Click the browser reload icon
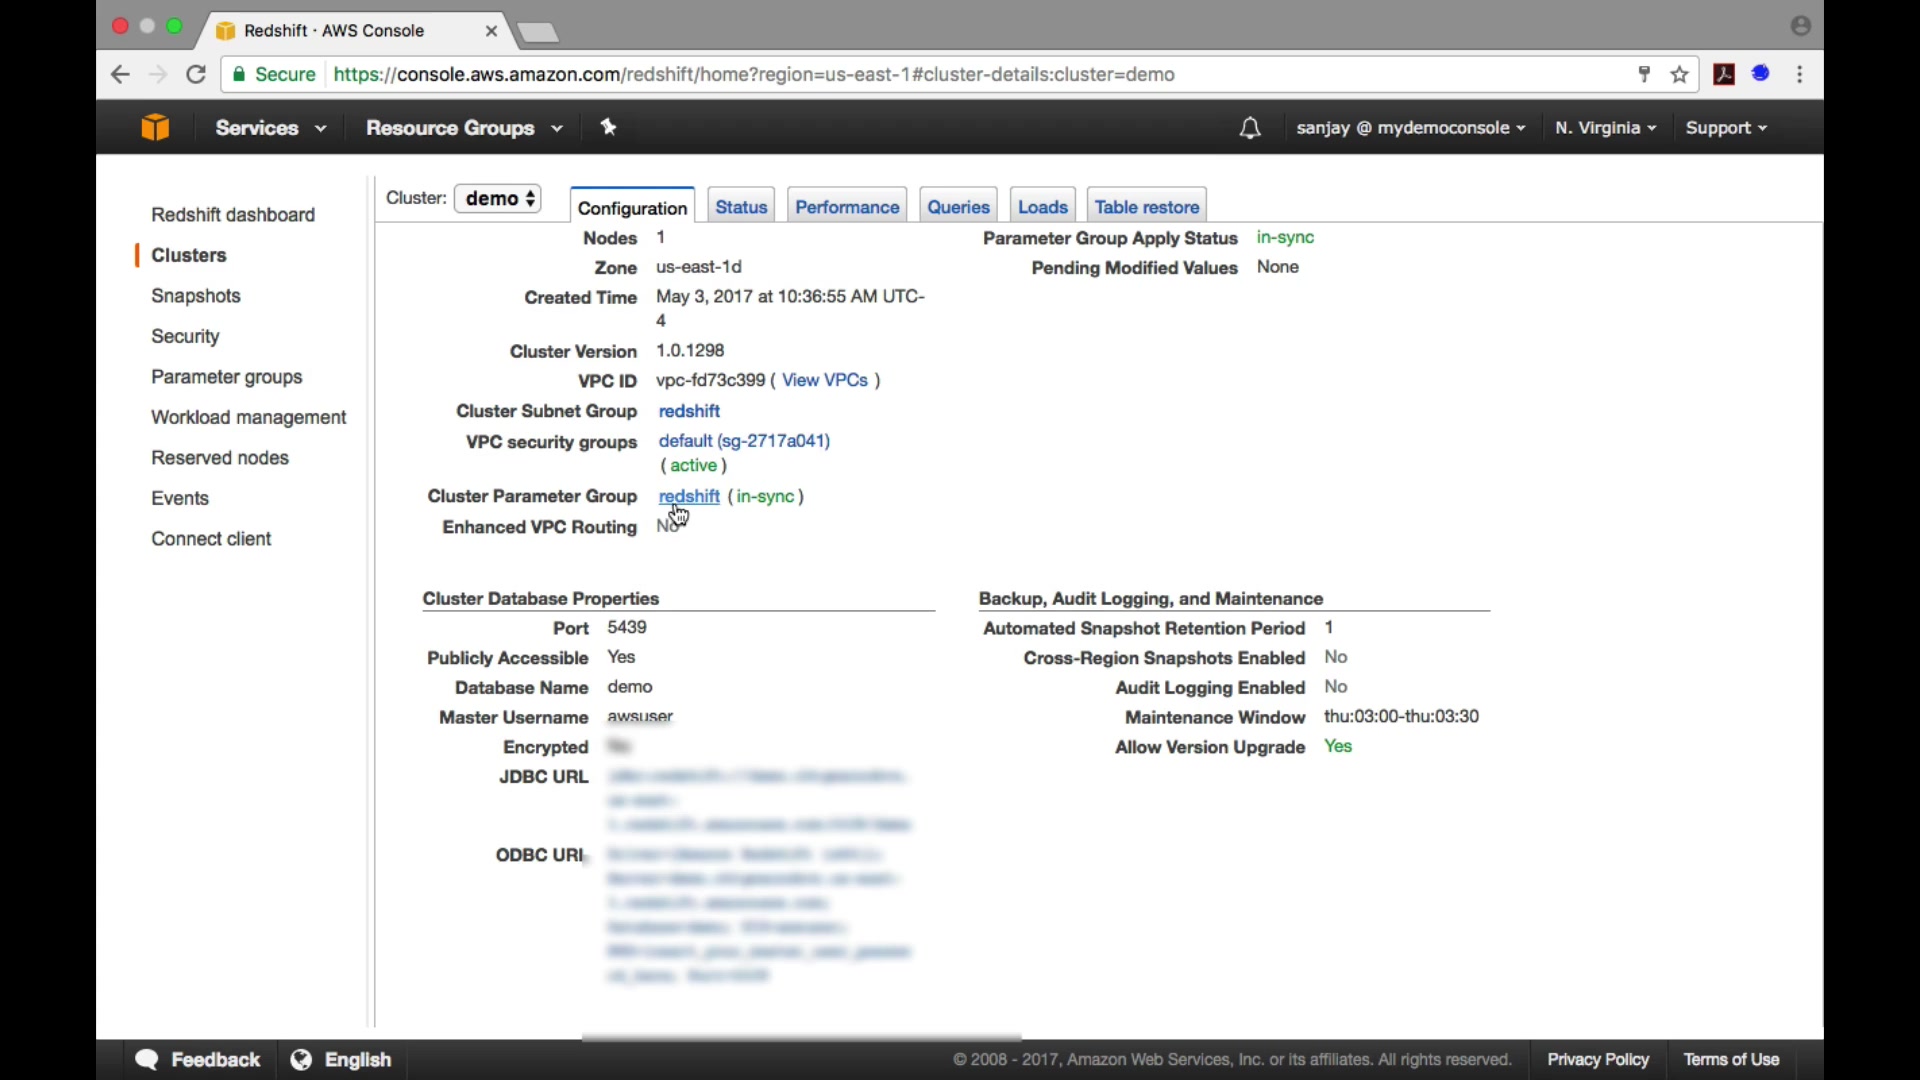1920x1080 pixels. pyautogui.click(x=197, y=74)
